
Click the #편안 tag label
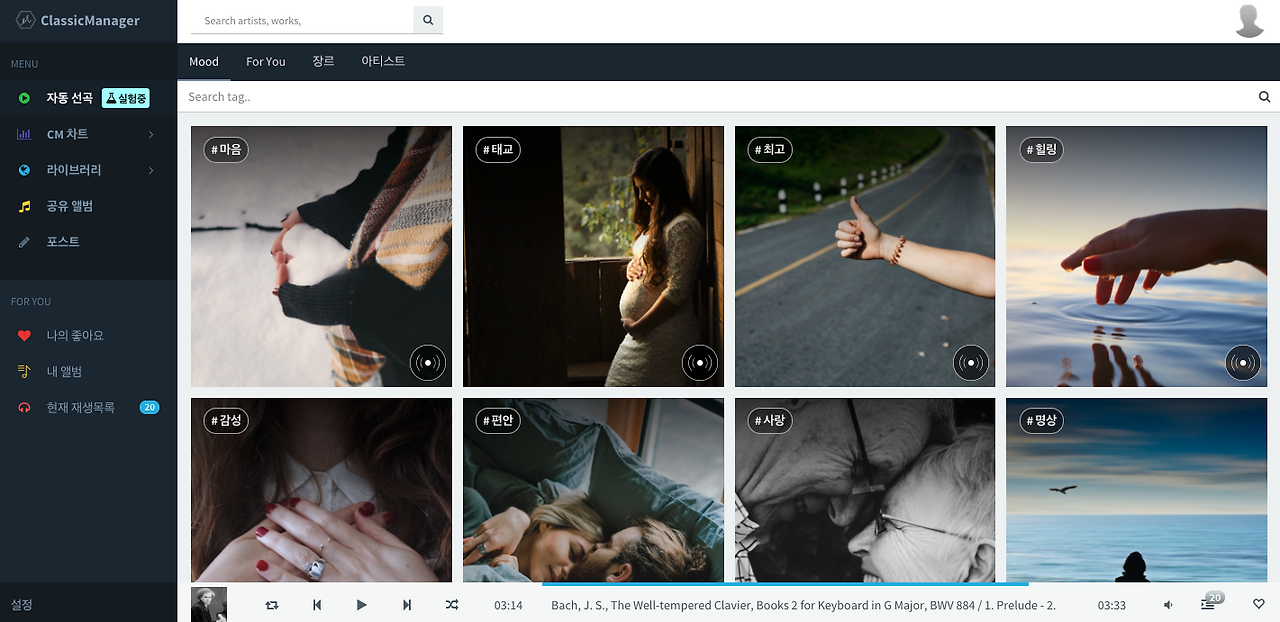click(x=499, y=421)
